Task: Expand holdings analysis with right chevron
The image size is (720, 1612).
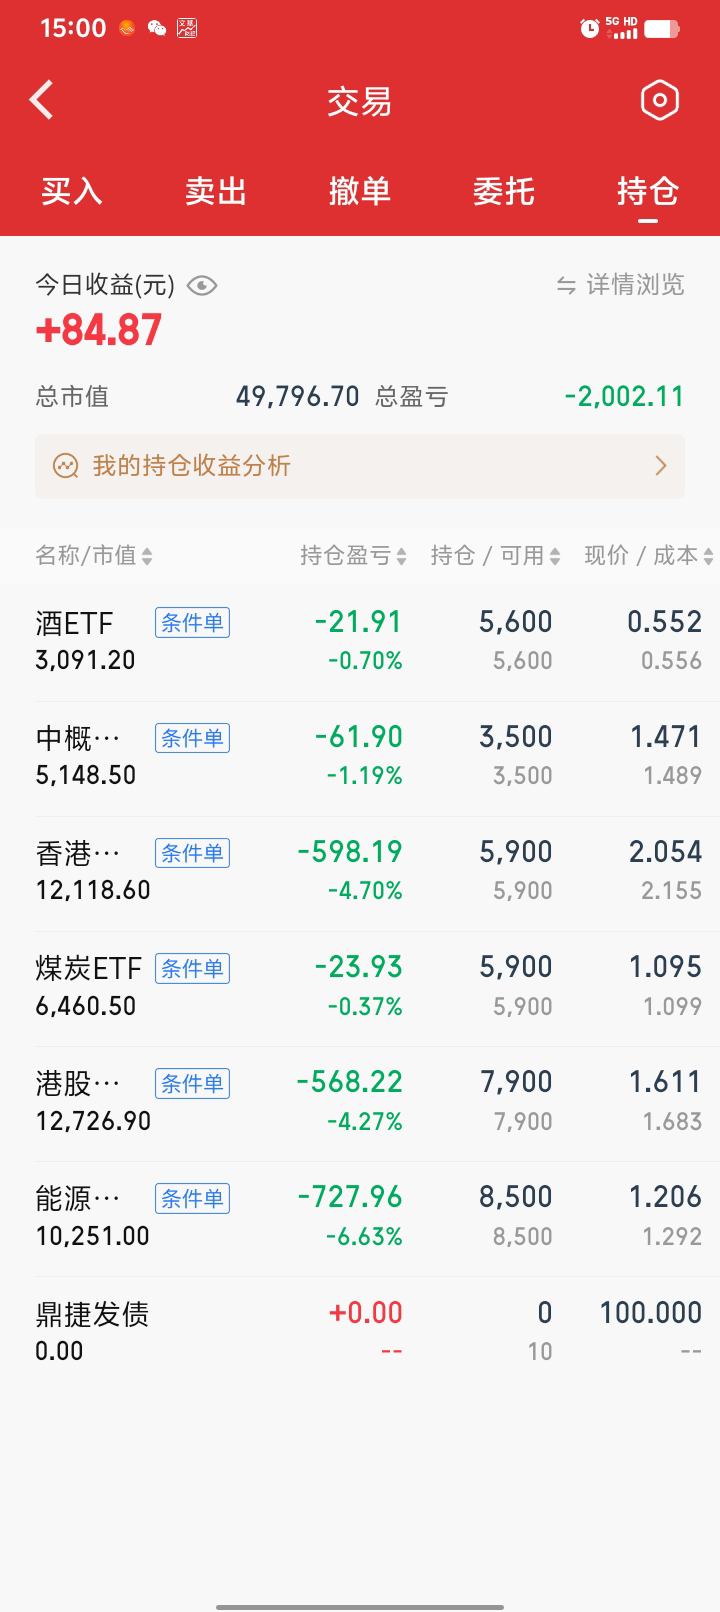Action: coord(660,466)
